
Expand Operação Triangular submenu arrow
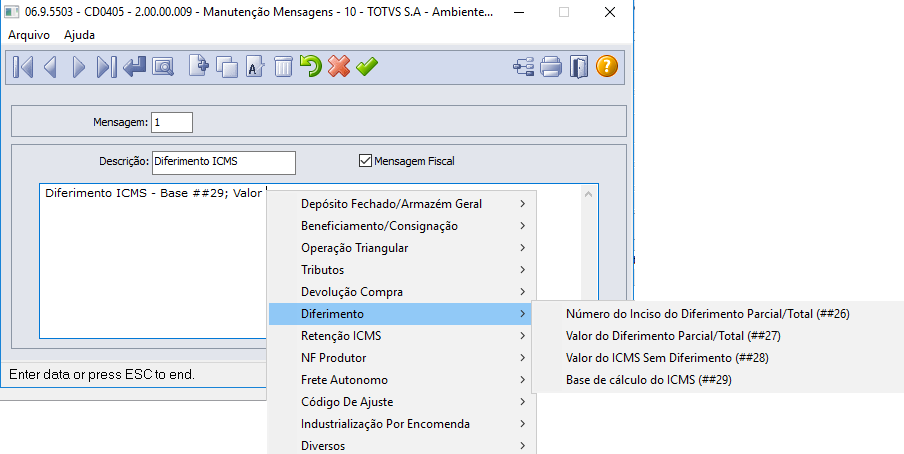(x=522, y=247)
